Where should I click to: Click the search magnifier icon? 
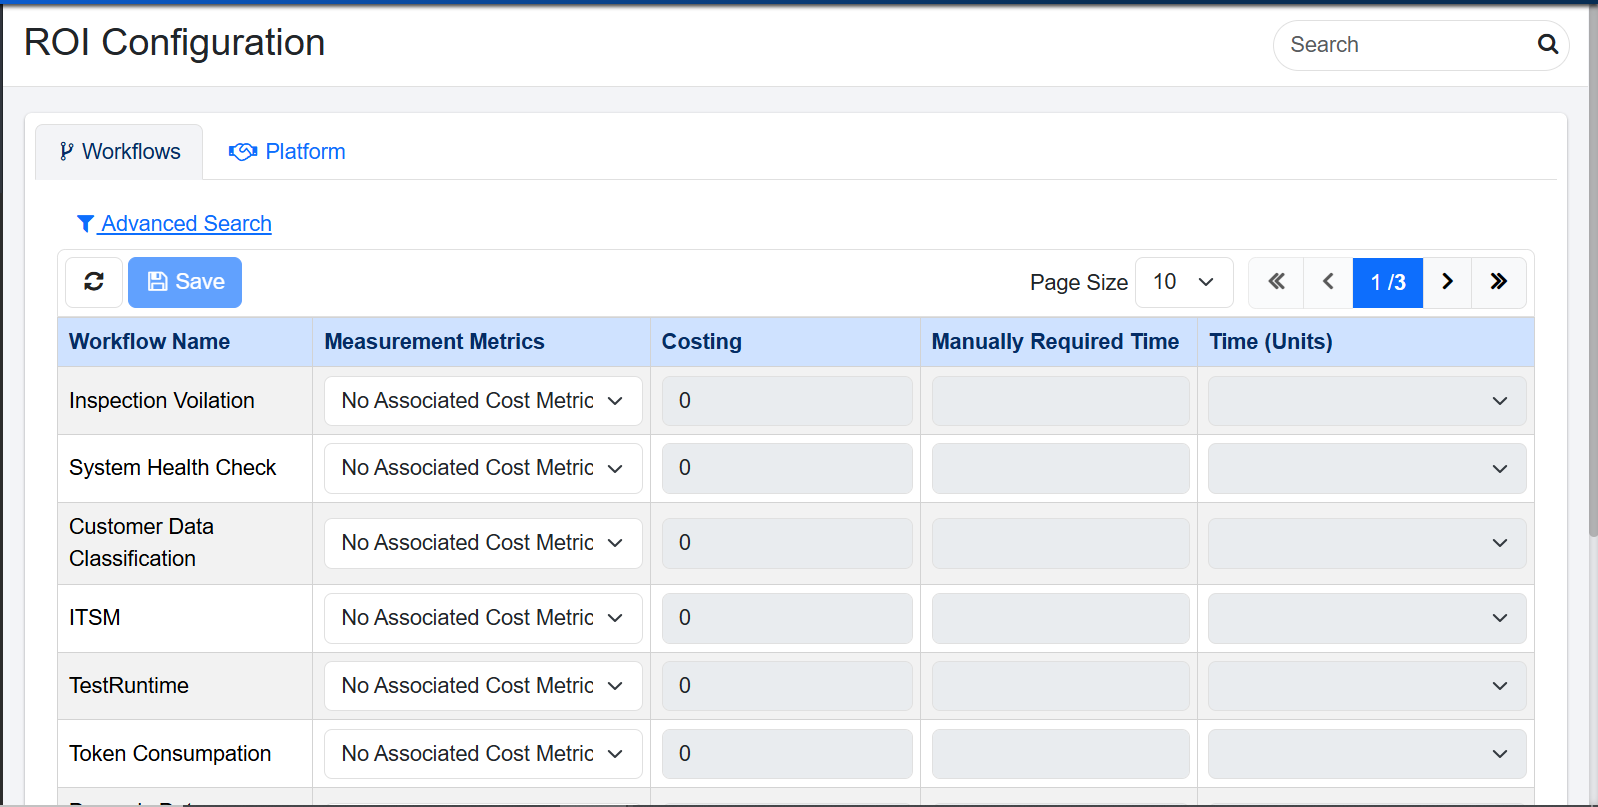[1547, 44]
